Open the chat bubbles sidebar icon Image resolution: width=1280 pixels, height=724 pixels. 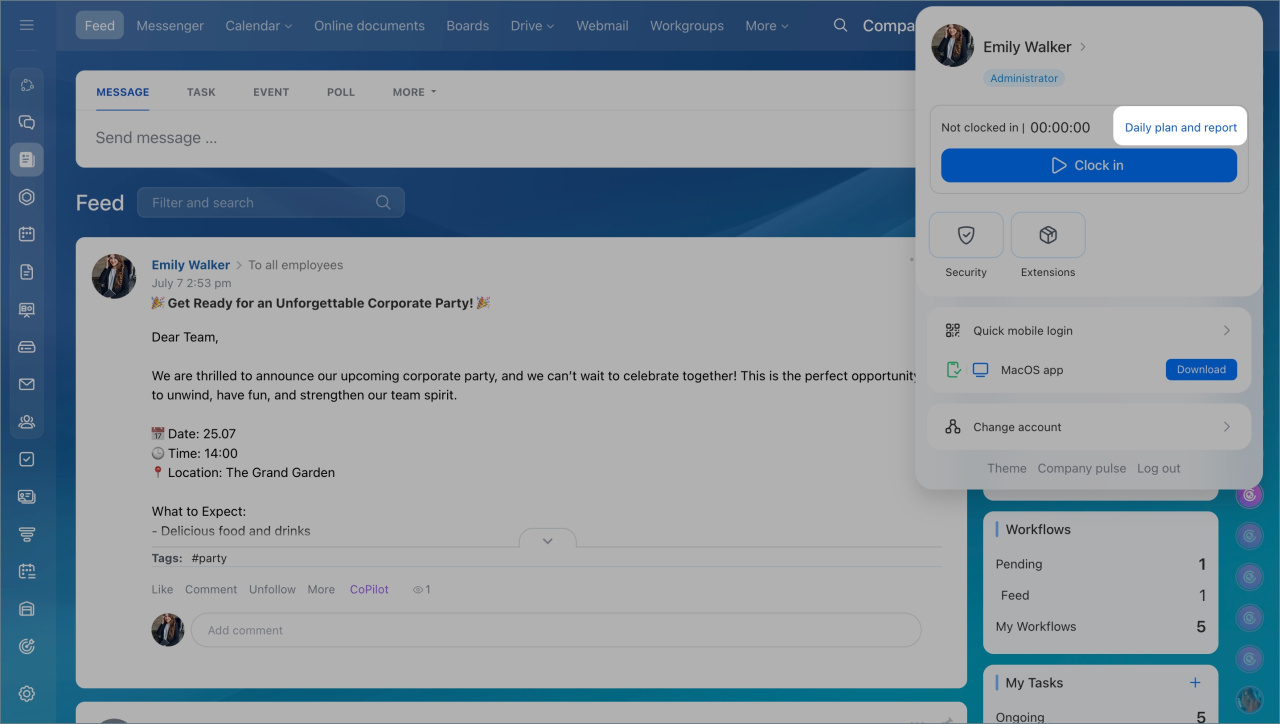point(27,122)
